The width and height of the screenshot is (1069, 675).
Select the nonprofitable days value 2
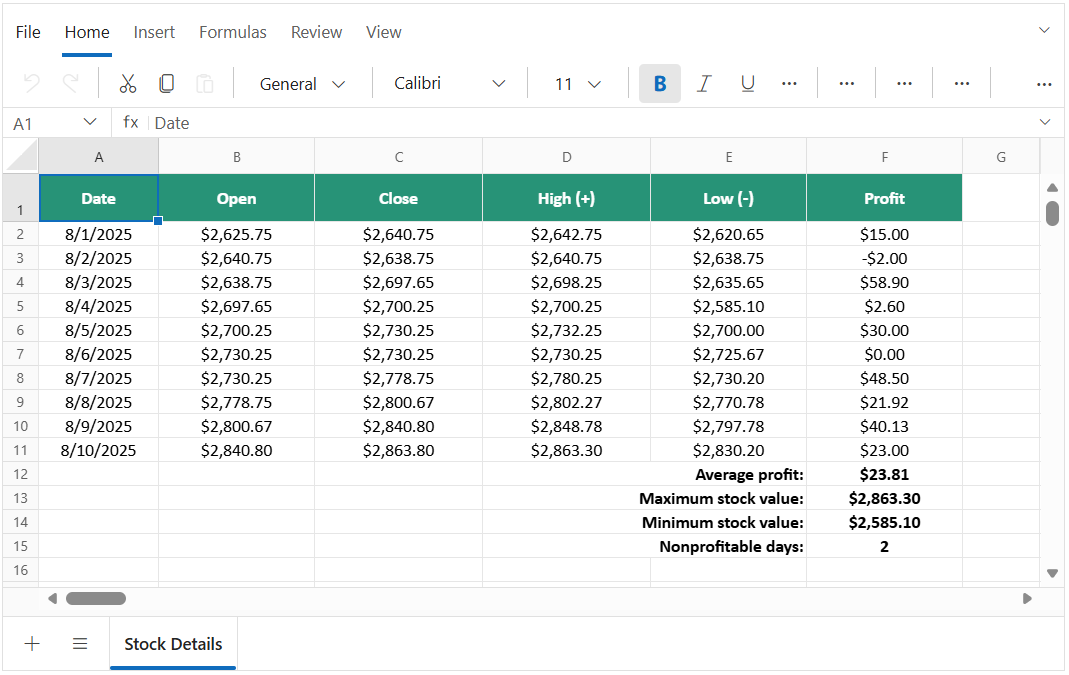pos(884,546)
